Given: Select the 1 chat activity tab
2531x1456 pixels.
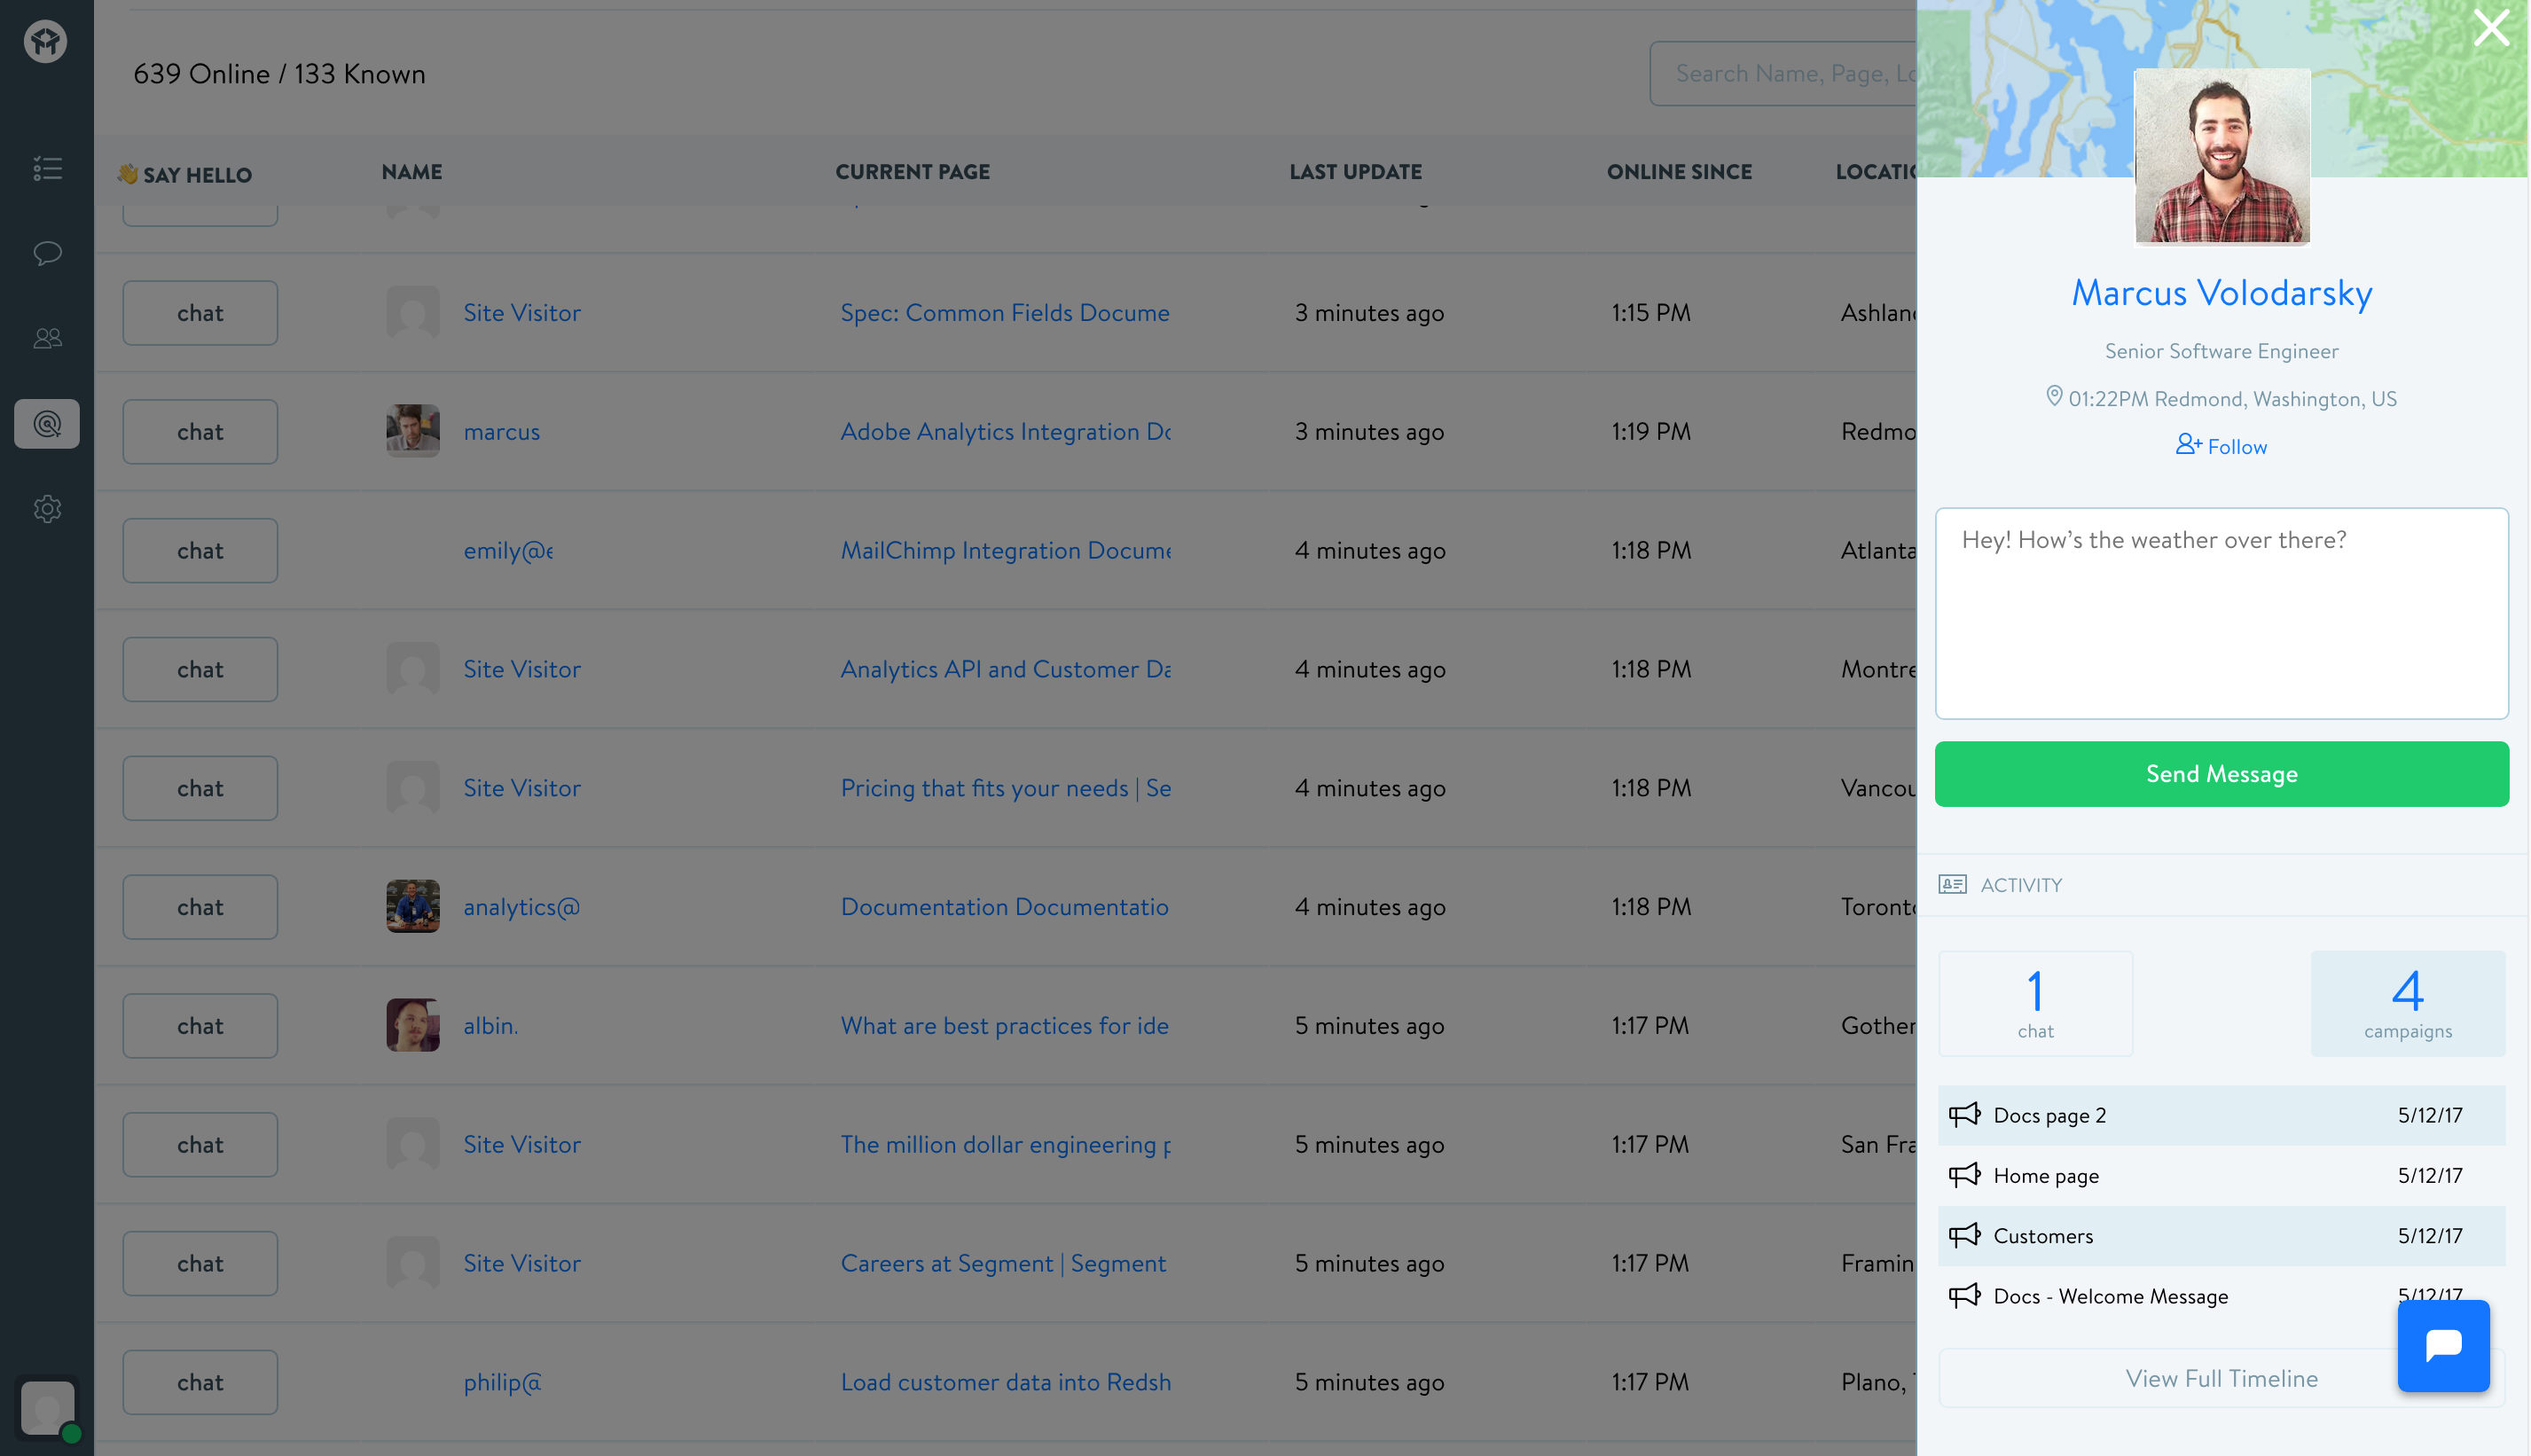Looking at the screenshot, I should 2035,1003.
